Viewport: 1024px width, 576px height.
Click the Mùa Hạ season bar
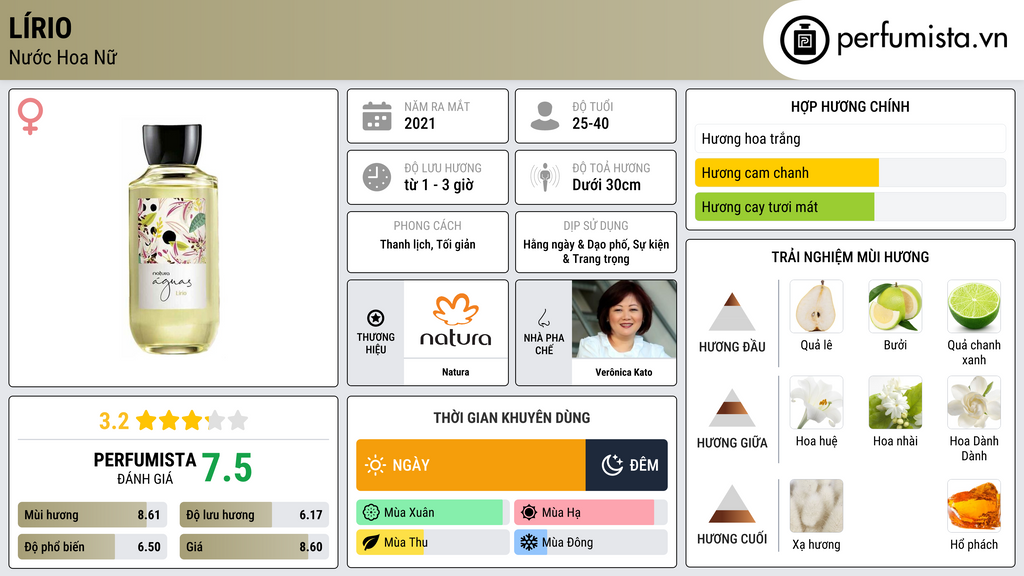click(x=591, y=513)
